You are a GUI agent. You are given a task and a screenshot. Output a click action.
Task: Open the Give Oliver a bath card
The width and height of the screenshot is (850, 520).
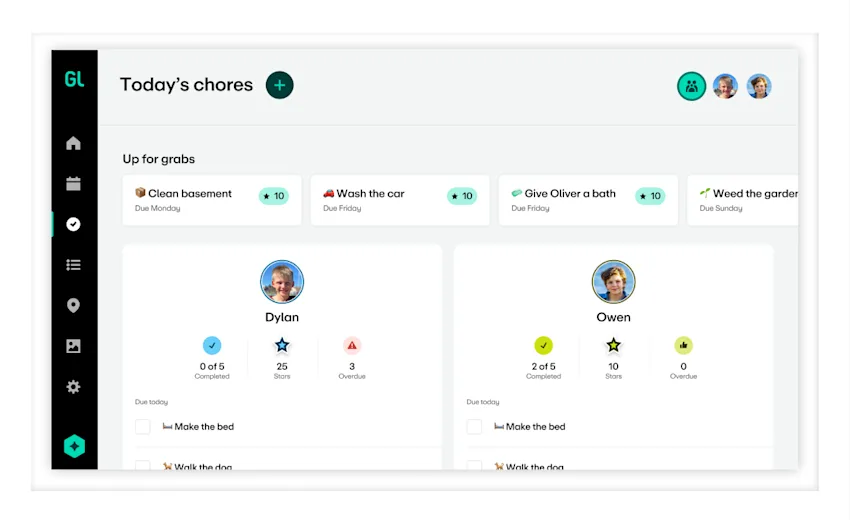pos(588,200)
